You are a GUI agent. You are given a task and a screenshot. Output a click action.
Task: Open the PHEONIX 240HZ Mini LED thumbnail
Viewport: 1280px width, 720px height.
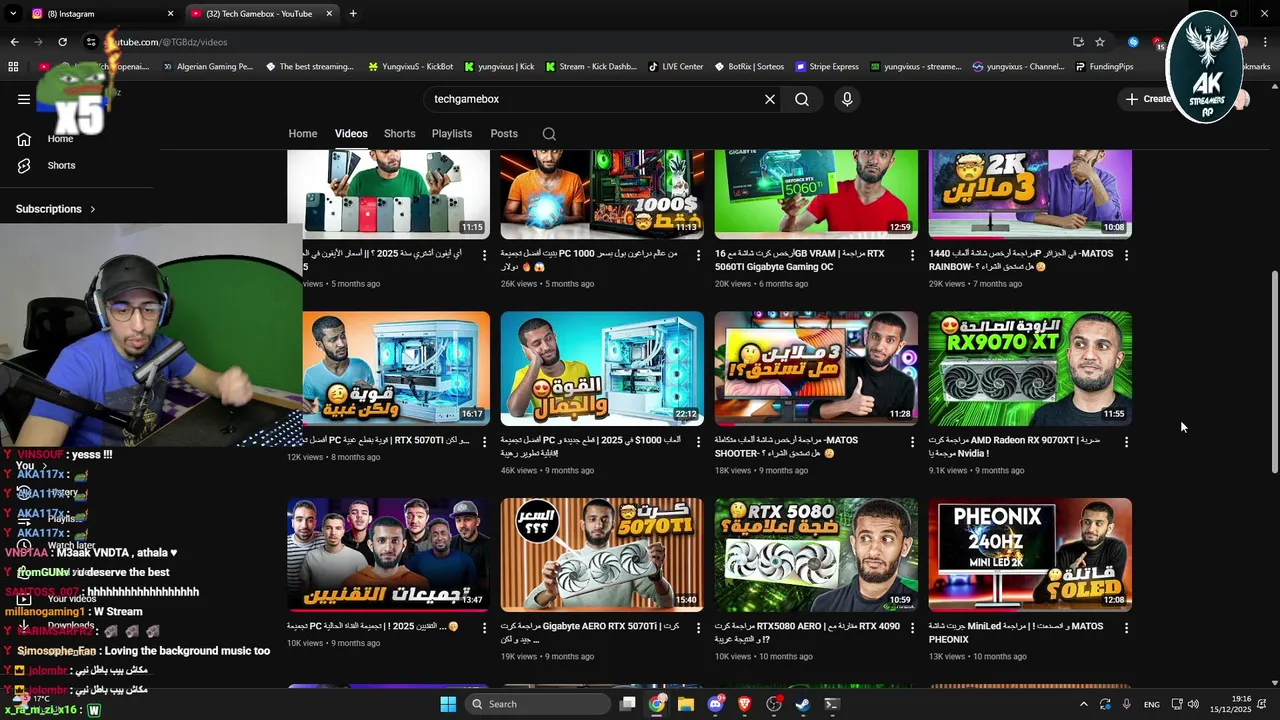click(x=1030, y=555)
